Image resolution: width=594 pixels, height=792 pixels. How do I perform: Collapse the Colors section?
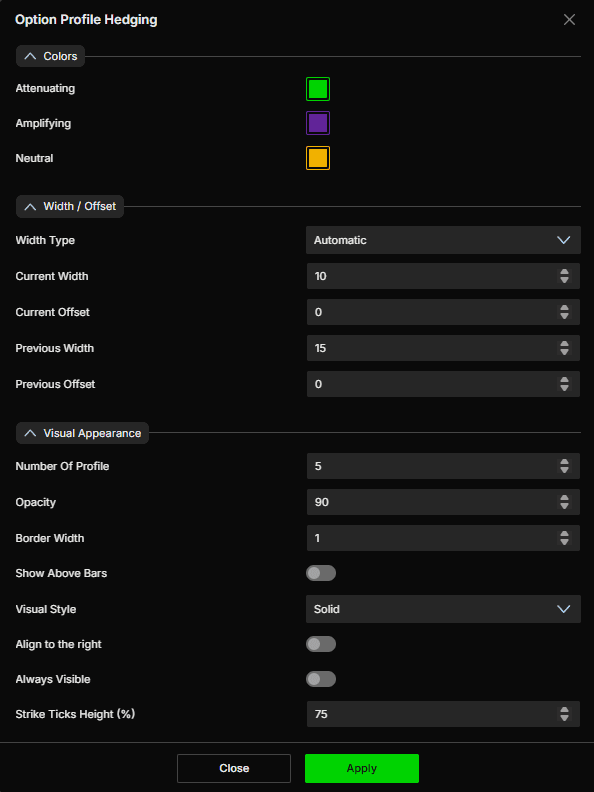(x=51, y=56)
